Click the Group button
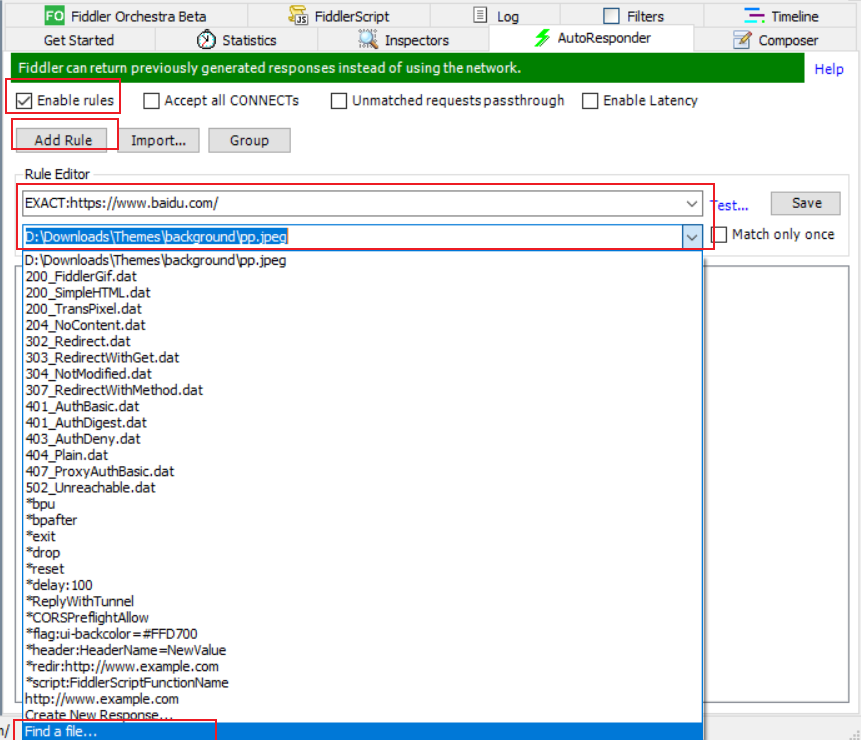Image resolution: width=861 pixels, height=740 pixels. [249, 141]
